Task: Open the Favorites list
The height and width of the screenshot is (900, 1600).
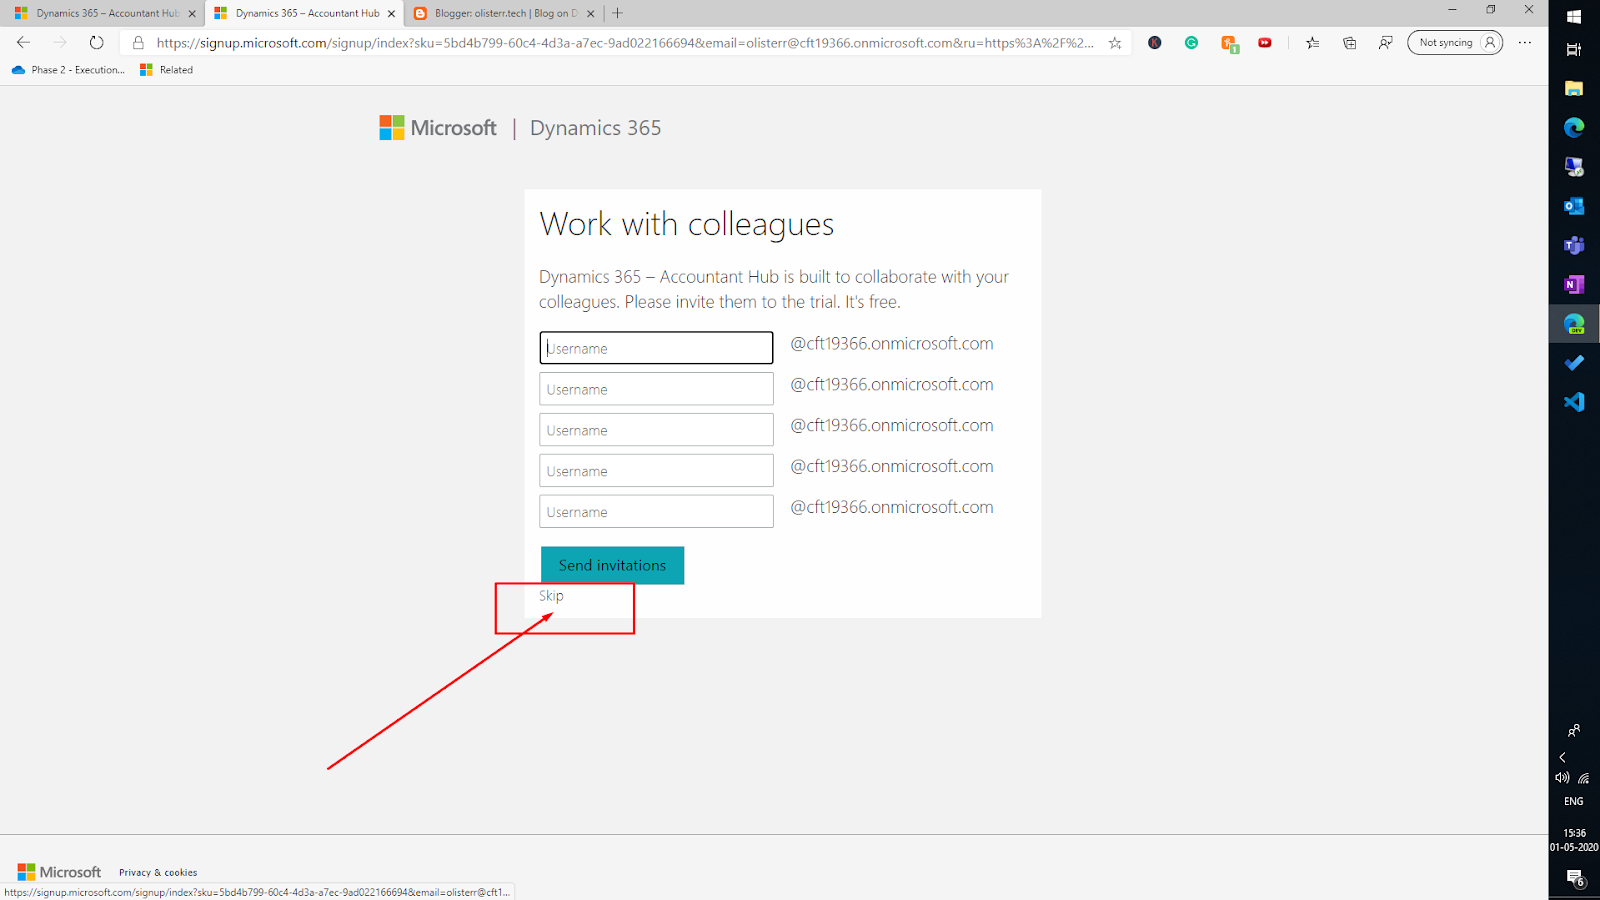Action: pyautogui.click(x=1313, y=43)
